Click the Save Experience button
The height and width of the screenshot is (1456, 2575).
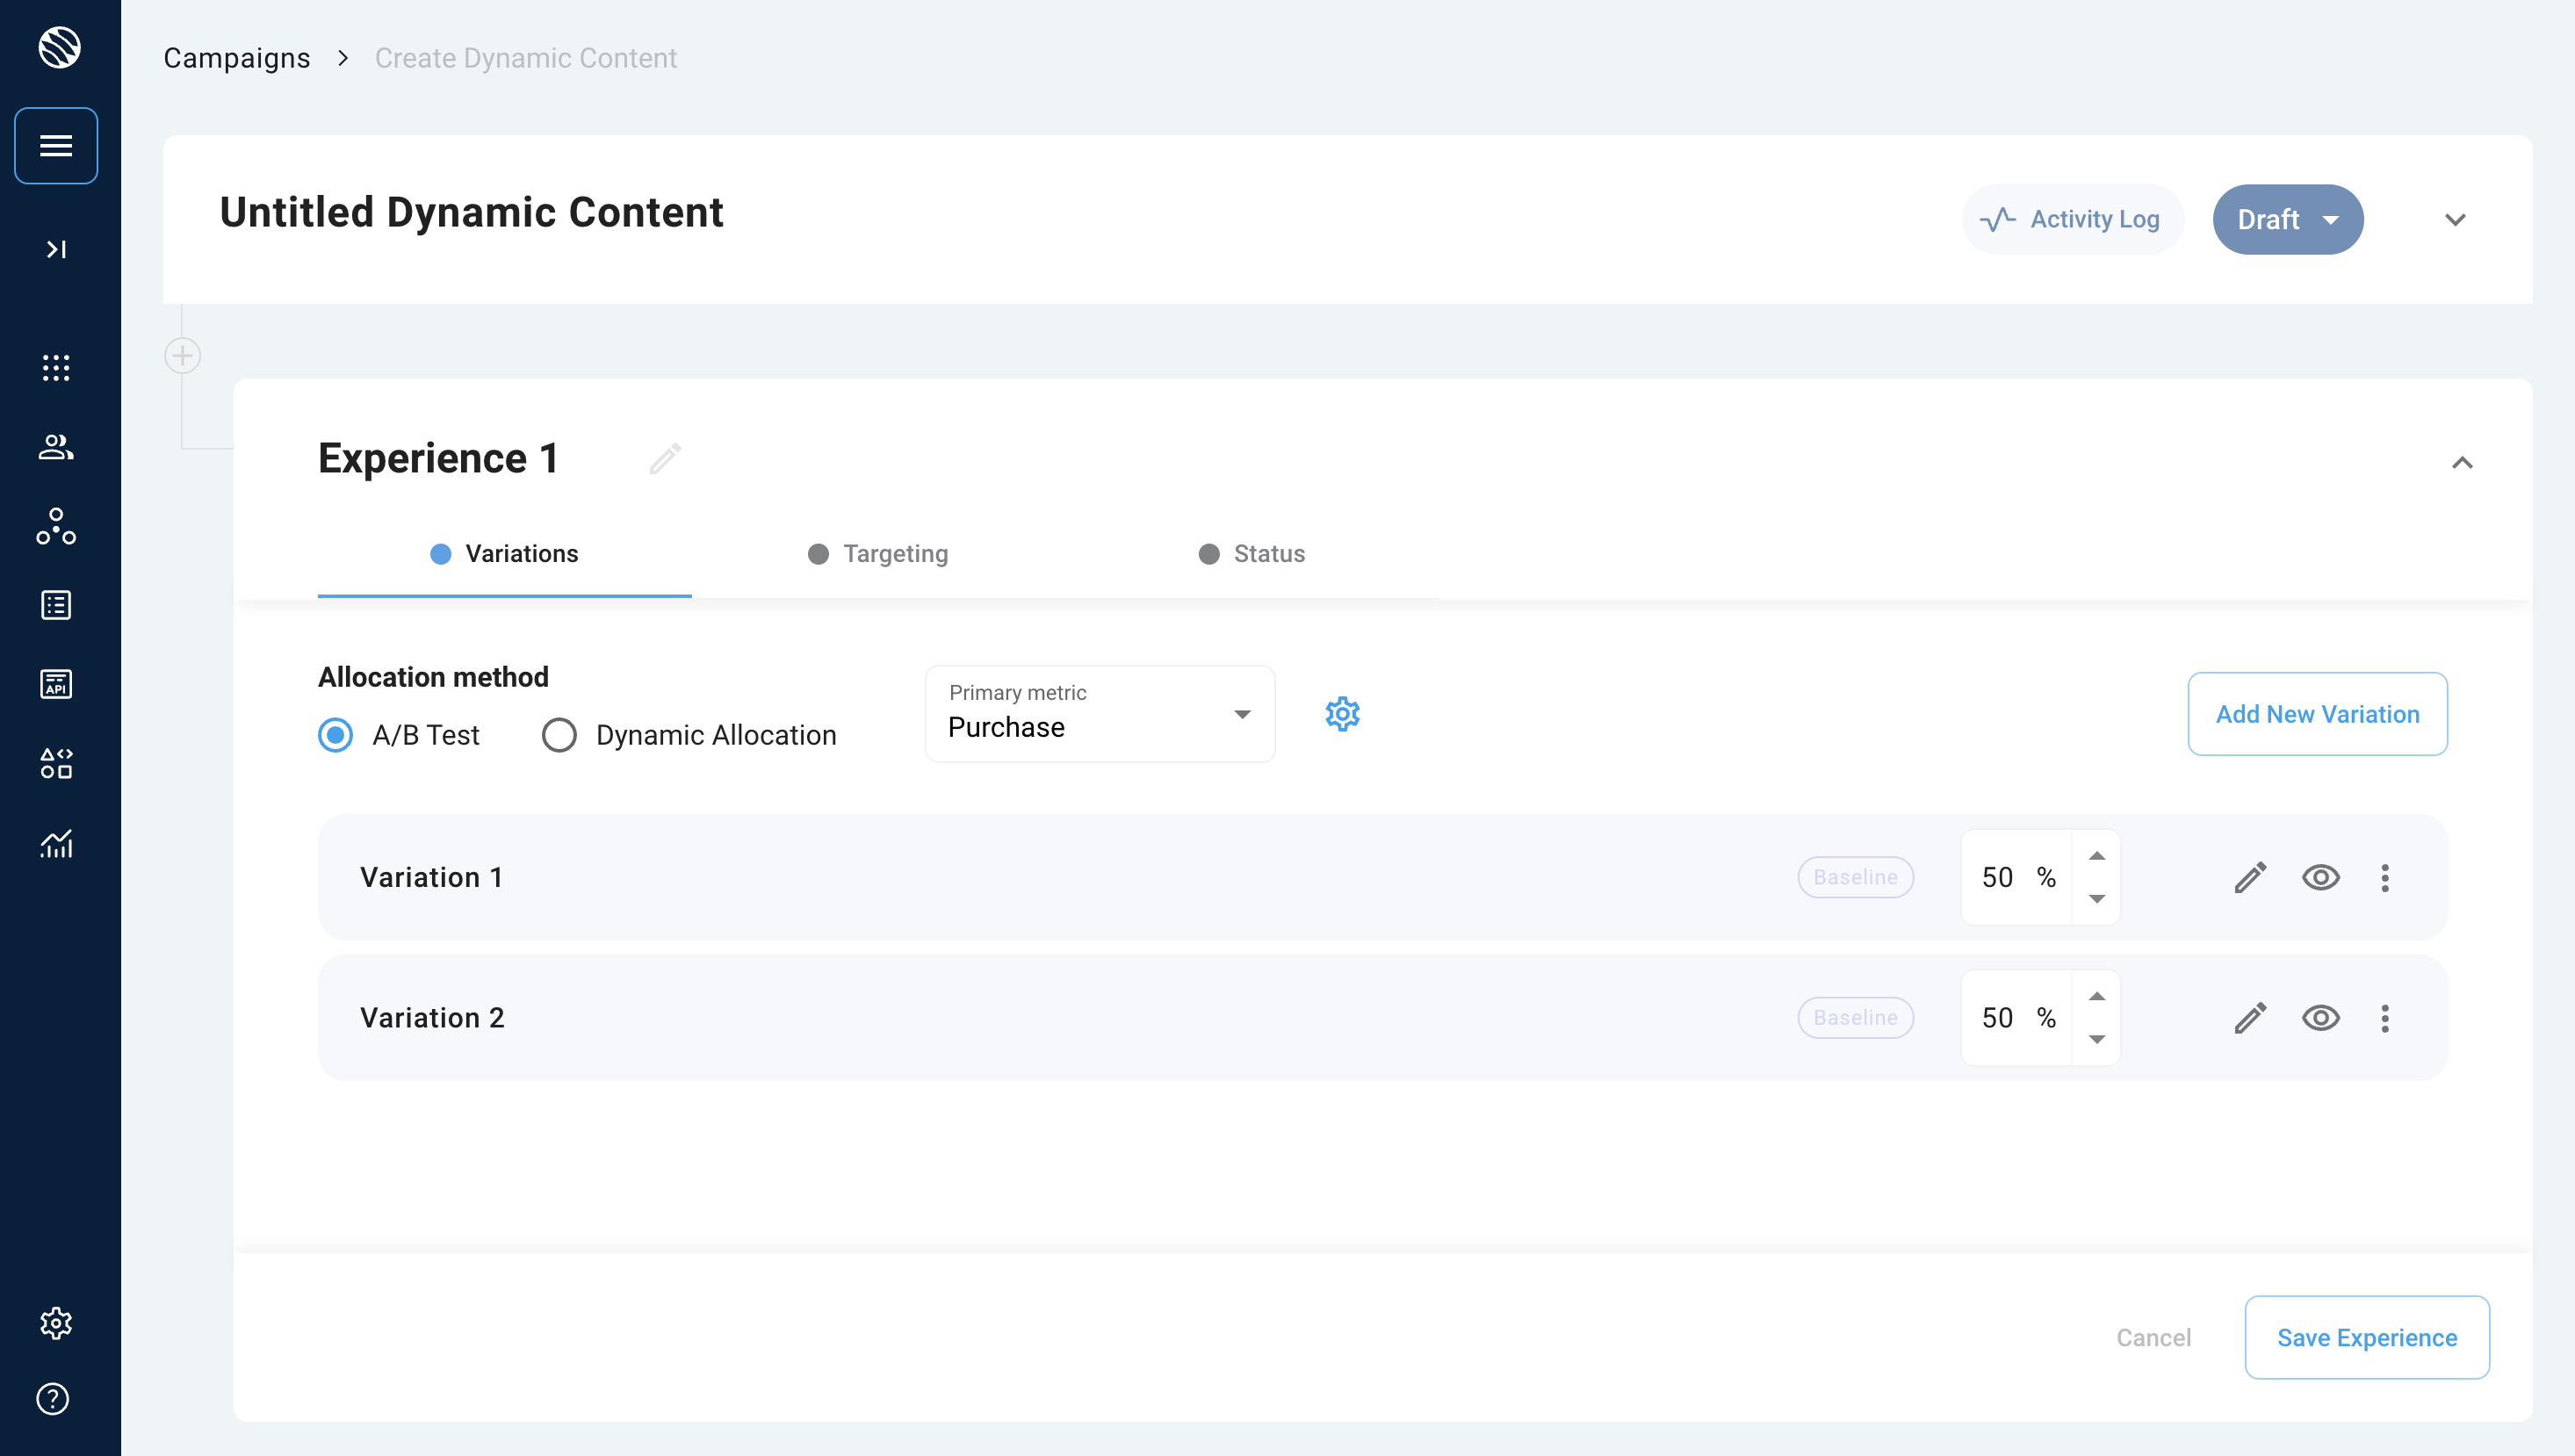[x=2366, y=1338]
